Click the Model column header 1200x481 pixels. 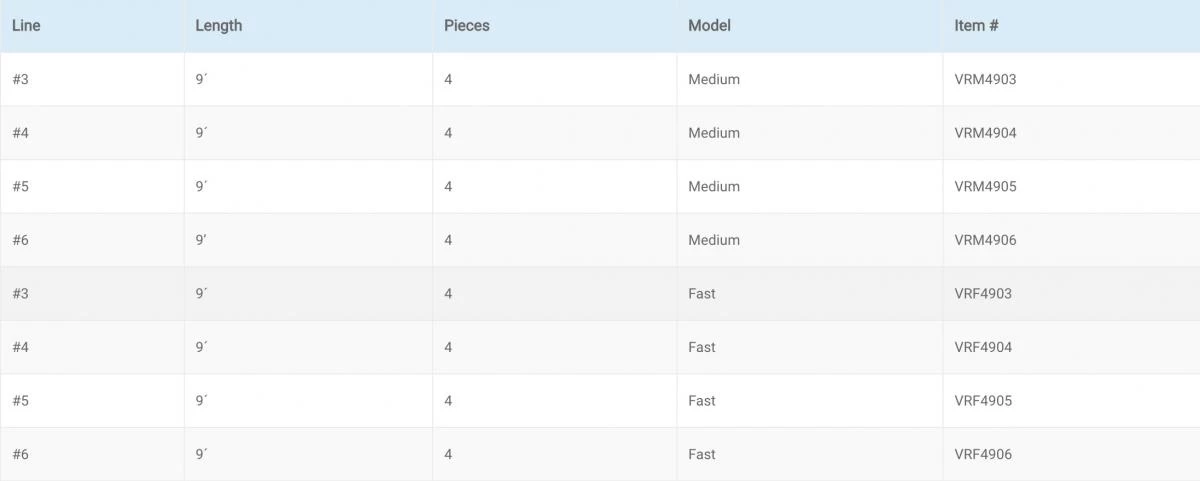pyautogui.click(x=709, y=26)
